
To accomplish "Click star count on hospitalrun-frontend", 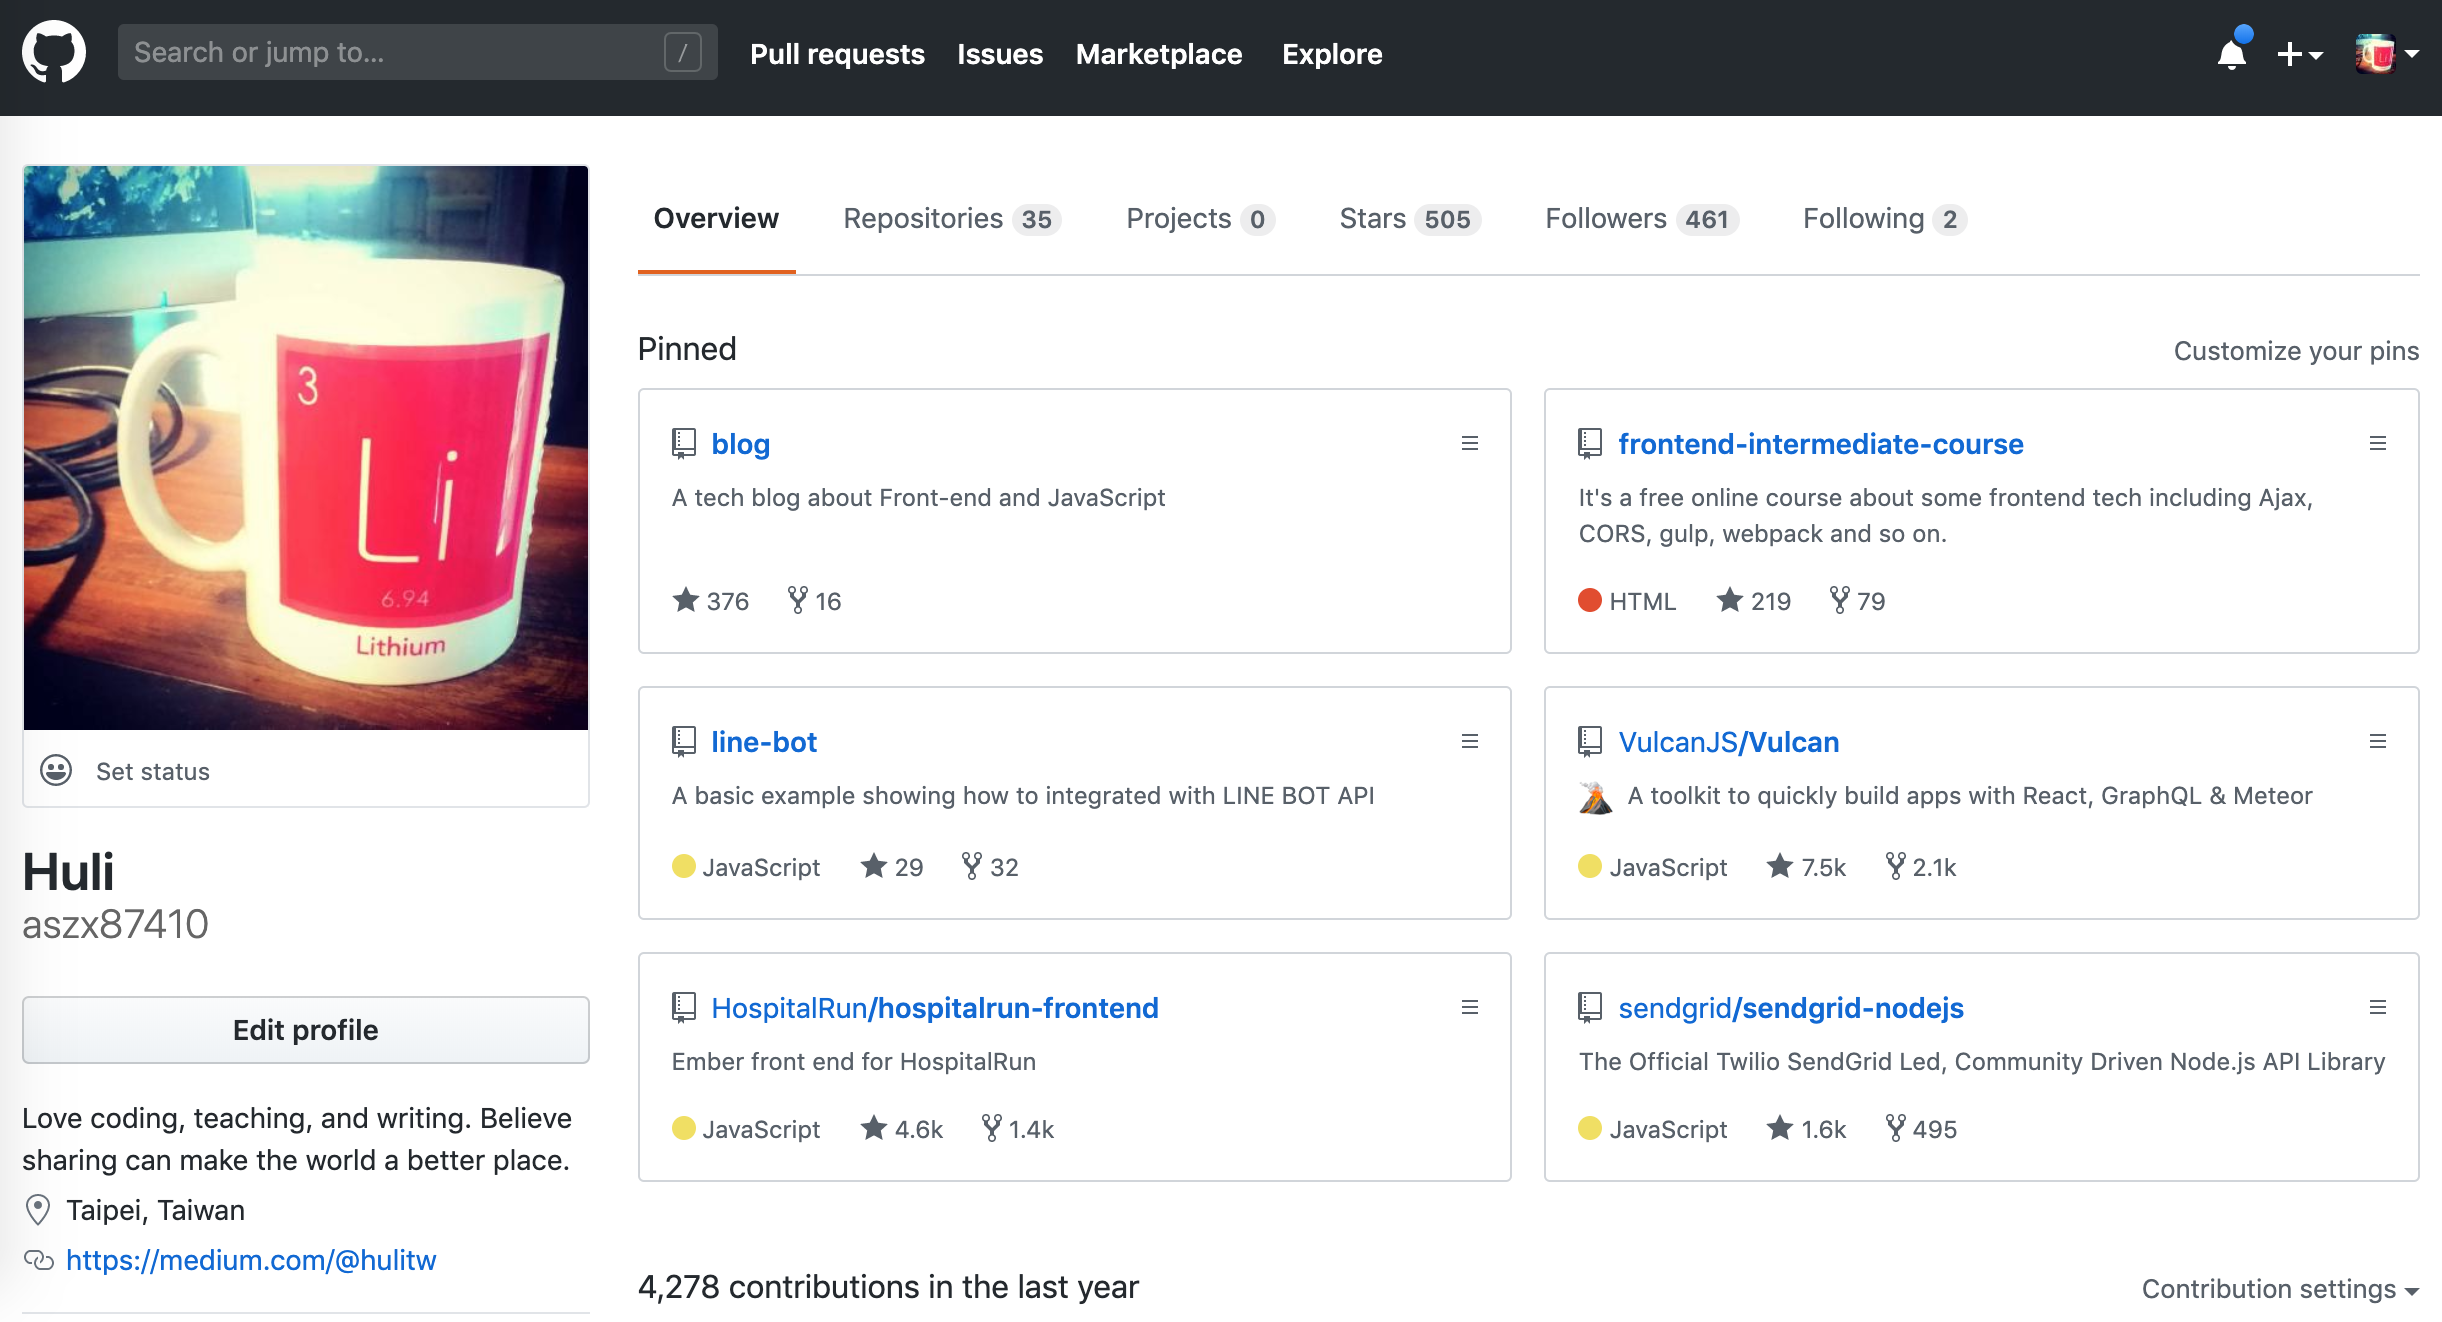I will pyautogui.click(x=902, y=1129).
